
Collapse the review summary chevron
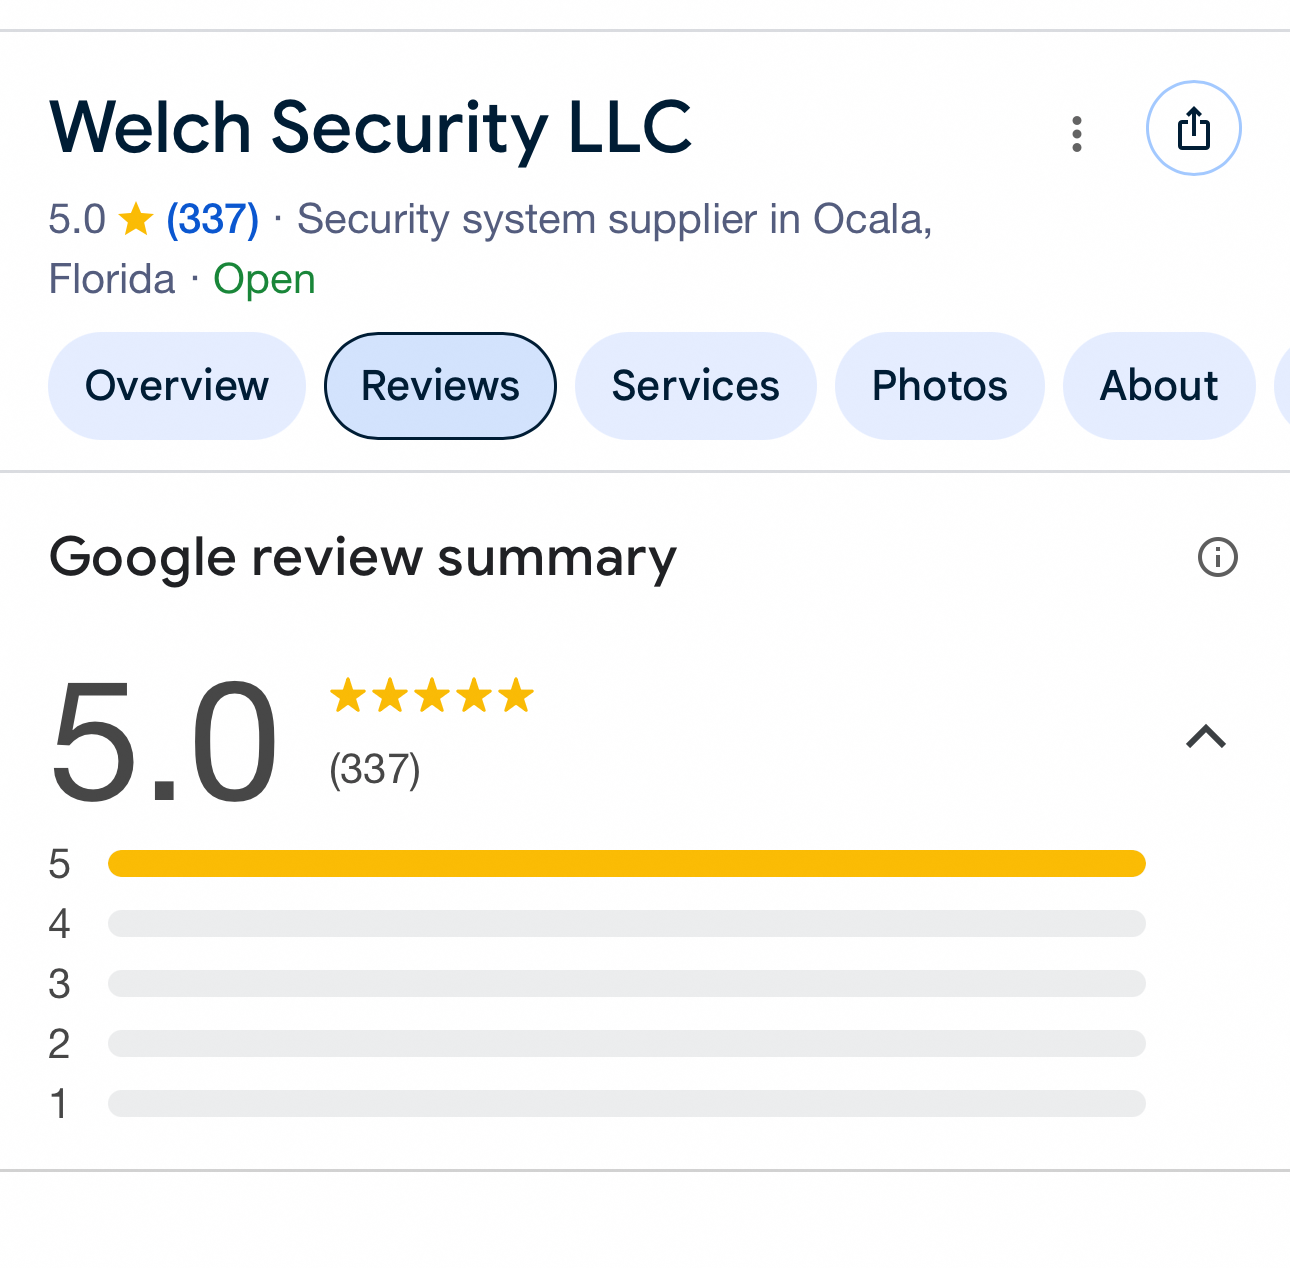1205,737
